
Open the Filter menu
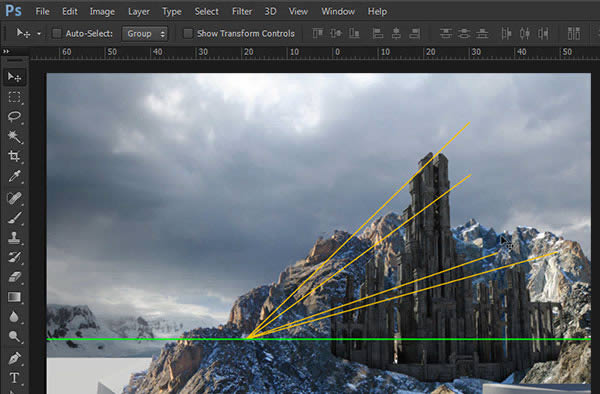(x=242, y=11)
